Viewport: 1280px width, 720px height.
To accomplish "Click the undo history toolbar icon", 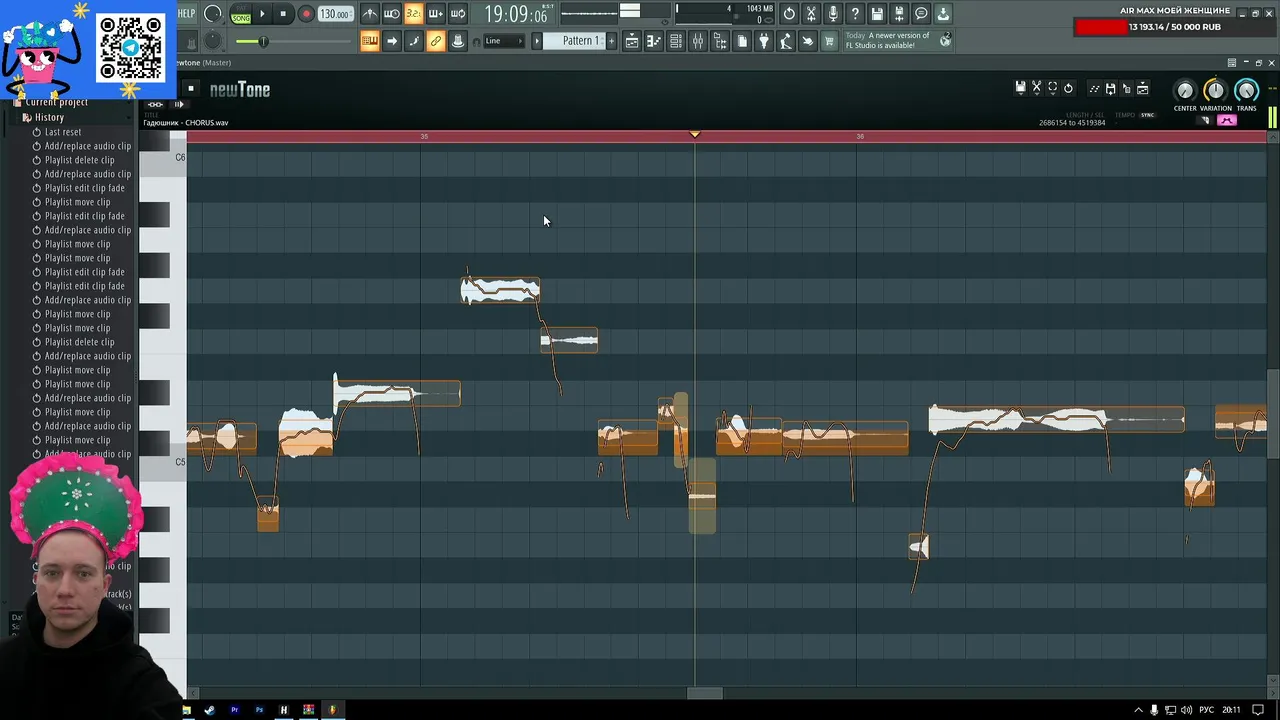I will pos(789,14).
